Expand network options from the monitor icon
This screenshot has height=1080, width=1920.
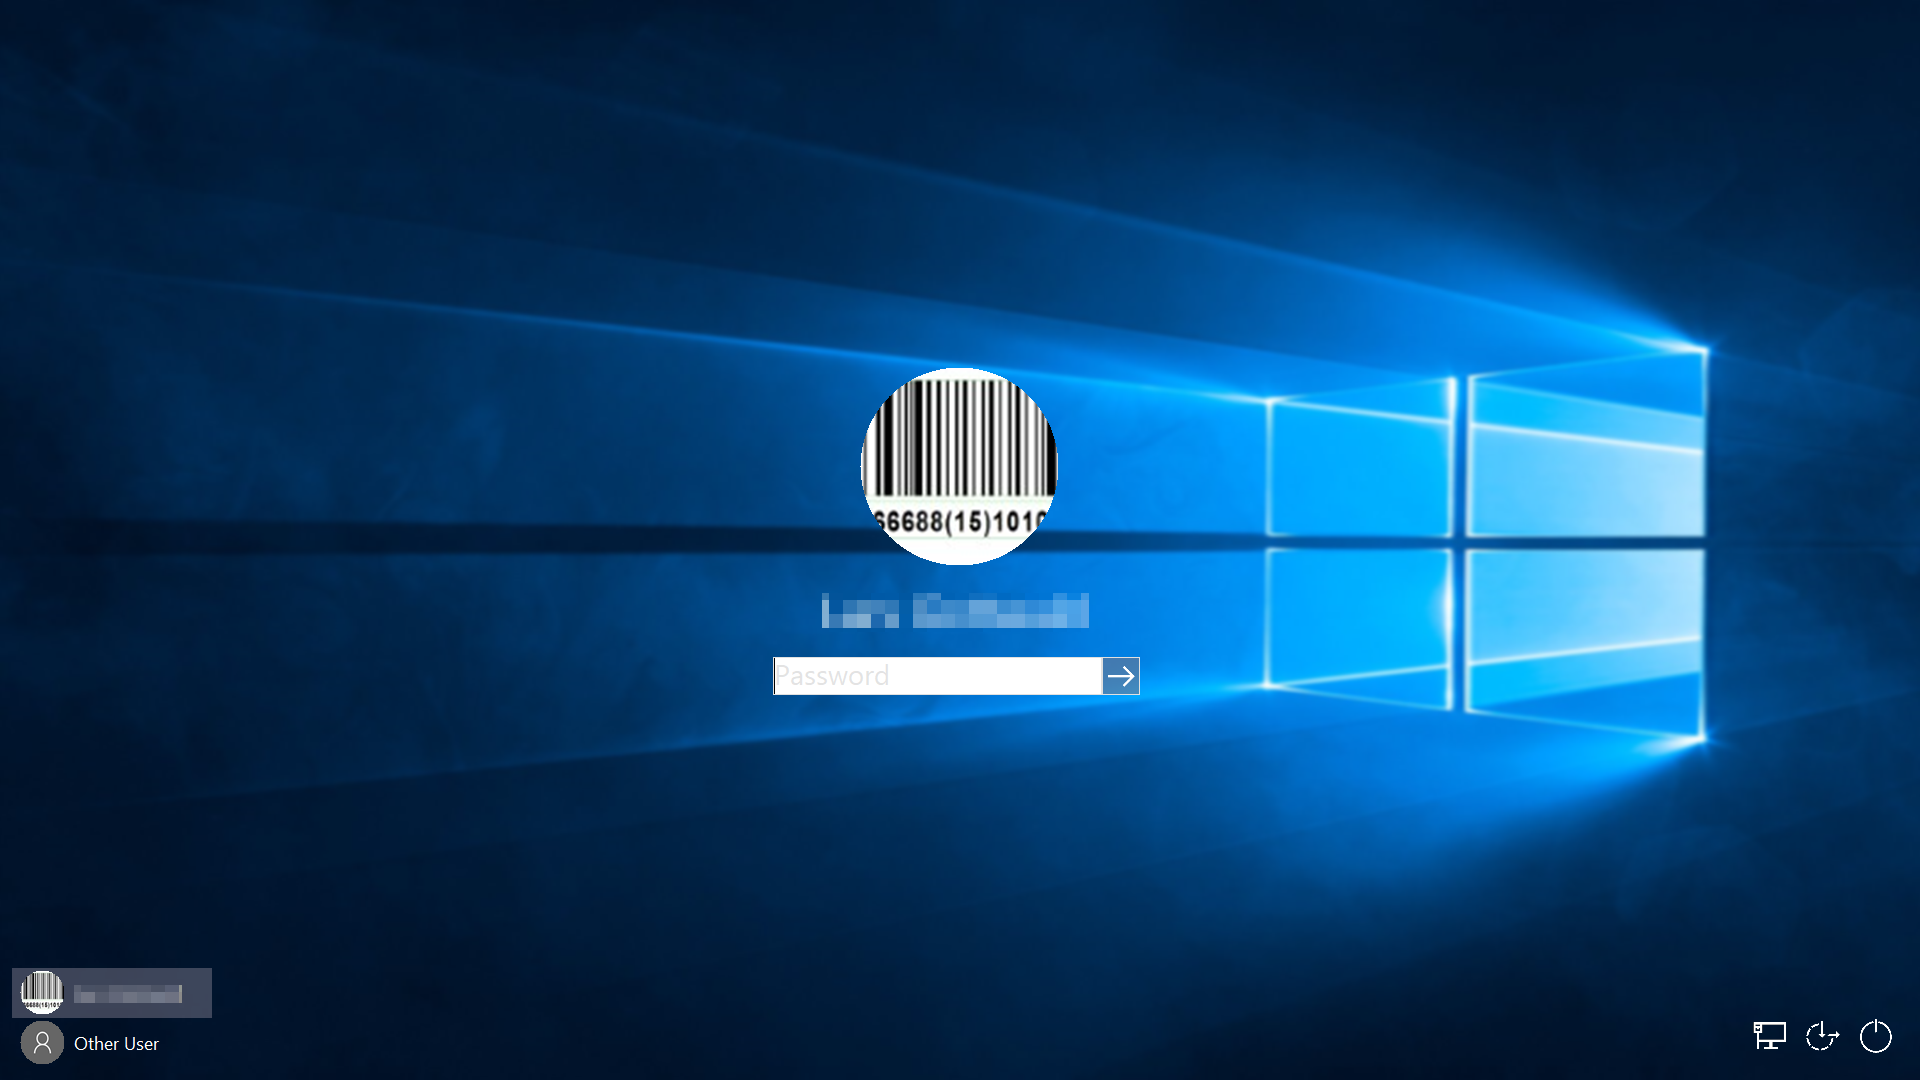coord(1769,1036)
